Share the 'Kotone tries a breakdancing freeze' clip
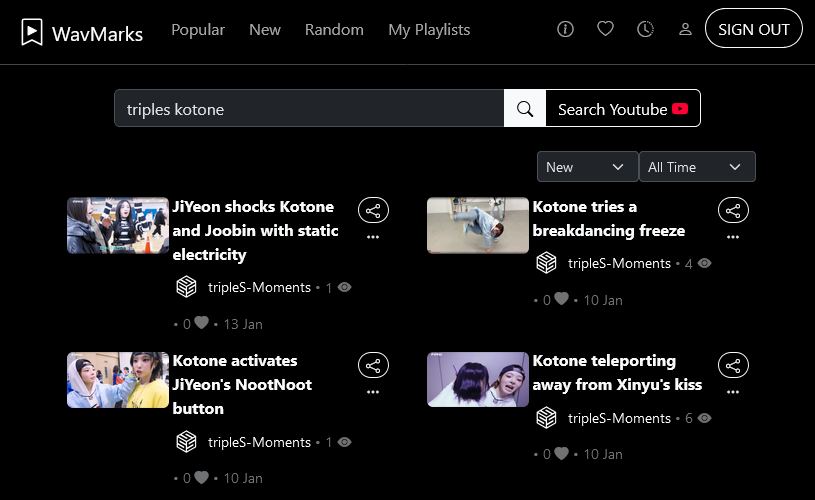Screen dimensions: 815x500 coord(733,210)
